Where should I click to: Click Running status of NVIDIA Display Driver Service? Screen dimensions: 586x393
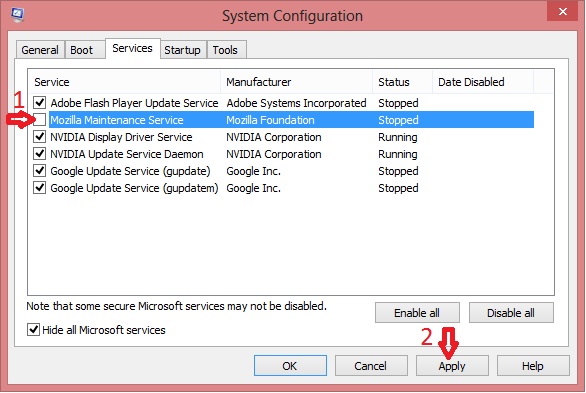point(398,137)
